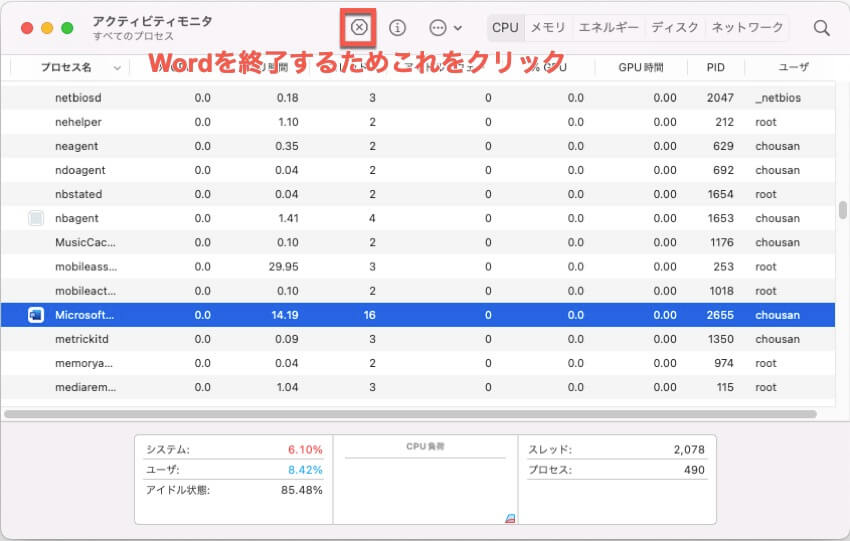Switch to the エネルギー tab
This screenshot has width=850, height=541.
click(608, 27)
